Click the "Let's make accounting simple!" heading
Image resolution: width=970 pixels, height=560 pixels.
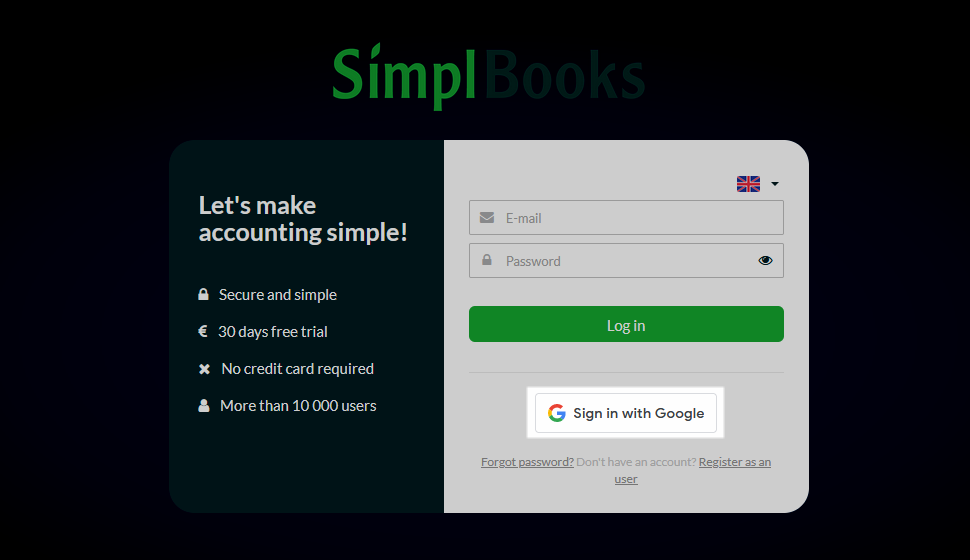pyautogui.click(x=303, y=219)
